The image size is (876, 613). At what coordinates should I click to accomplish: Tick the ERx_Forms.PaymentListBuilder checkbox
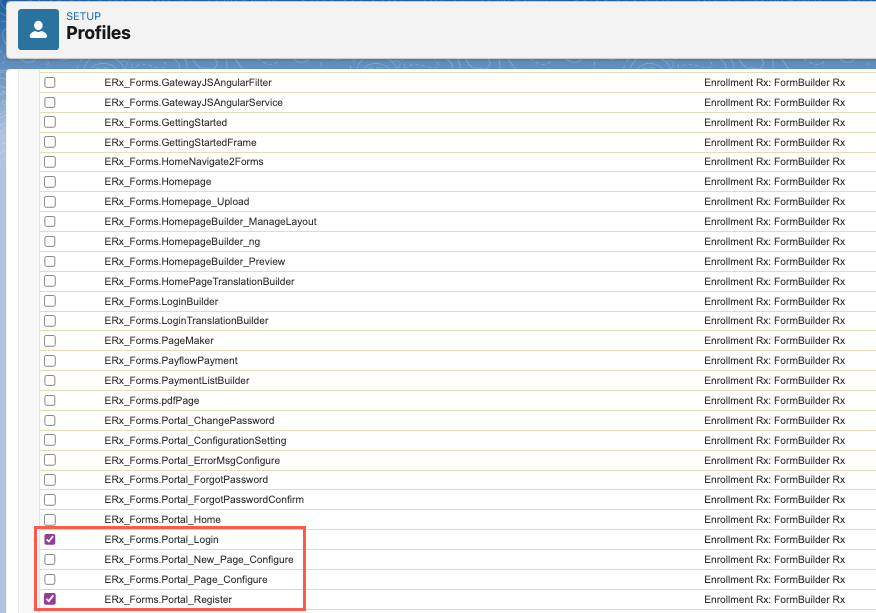pyautogui.click(x=50, y=380)
